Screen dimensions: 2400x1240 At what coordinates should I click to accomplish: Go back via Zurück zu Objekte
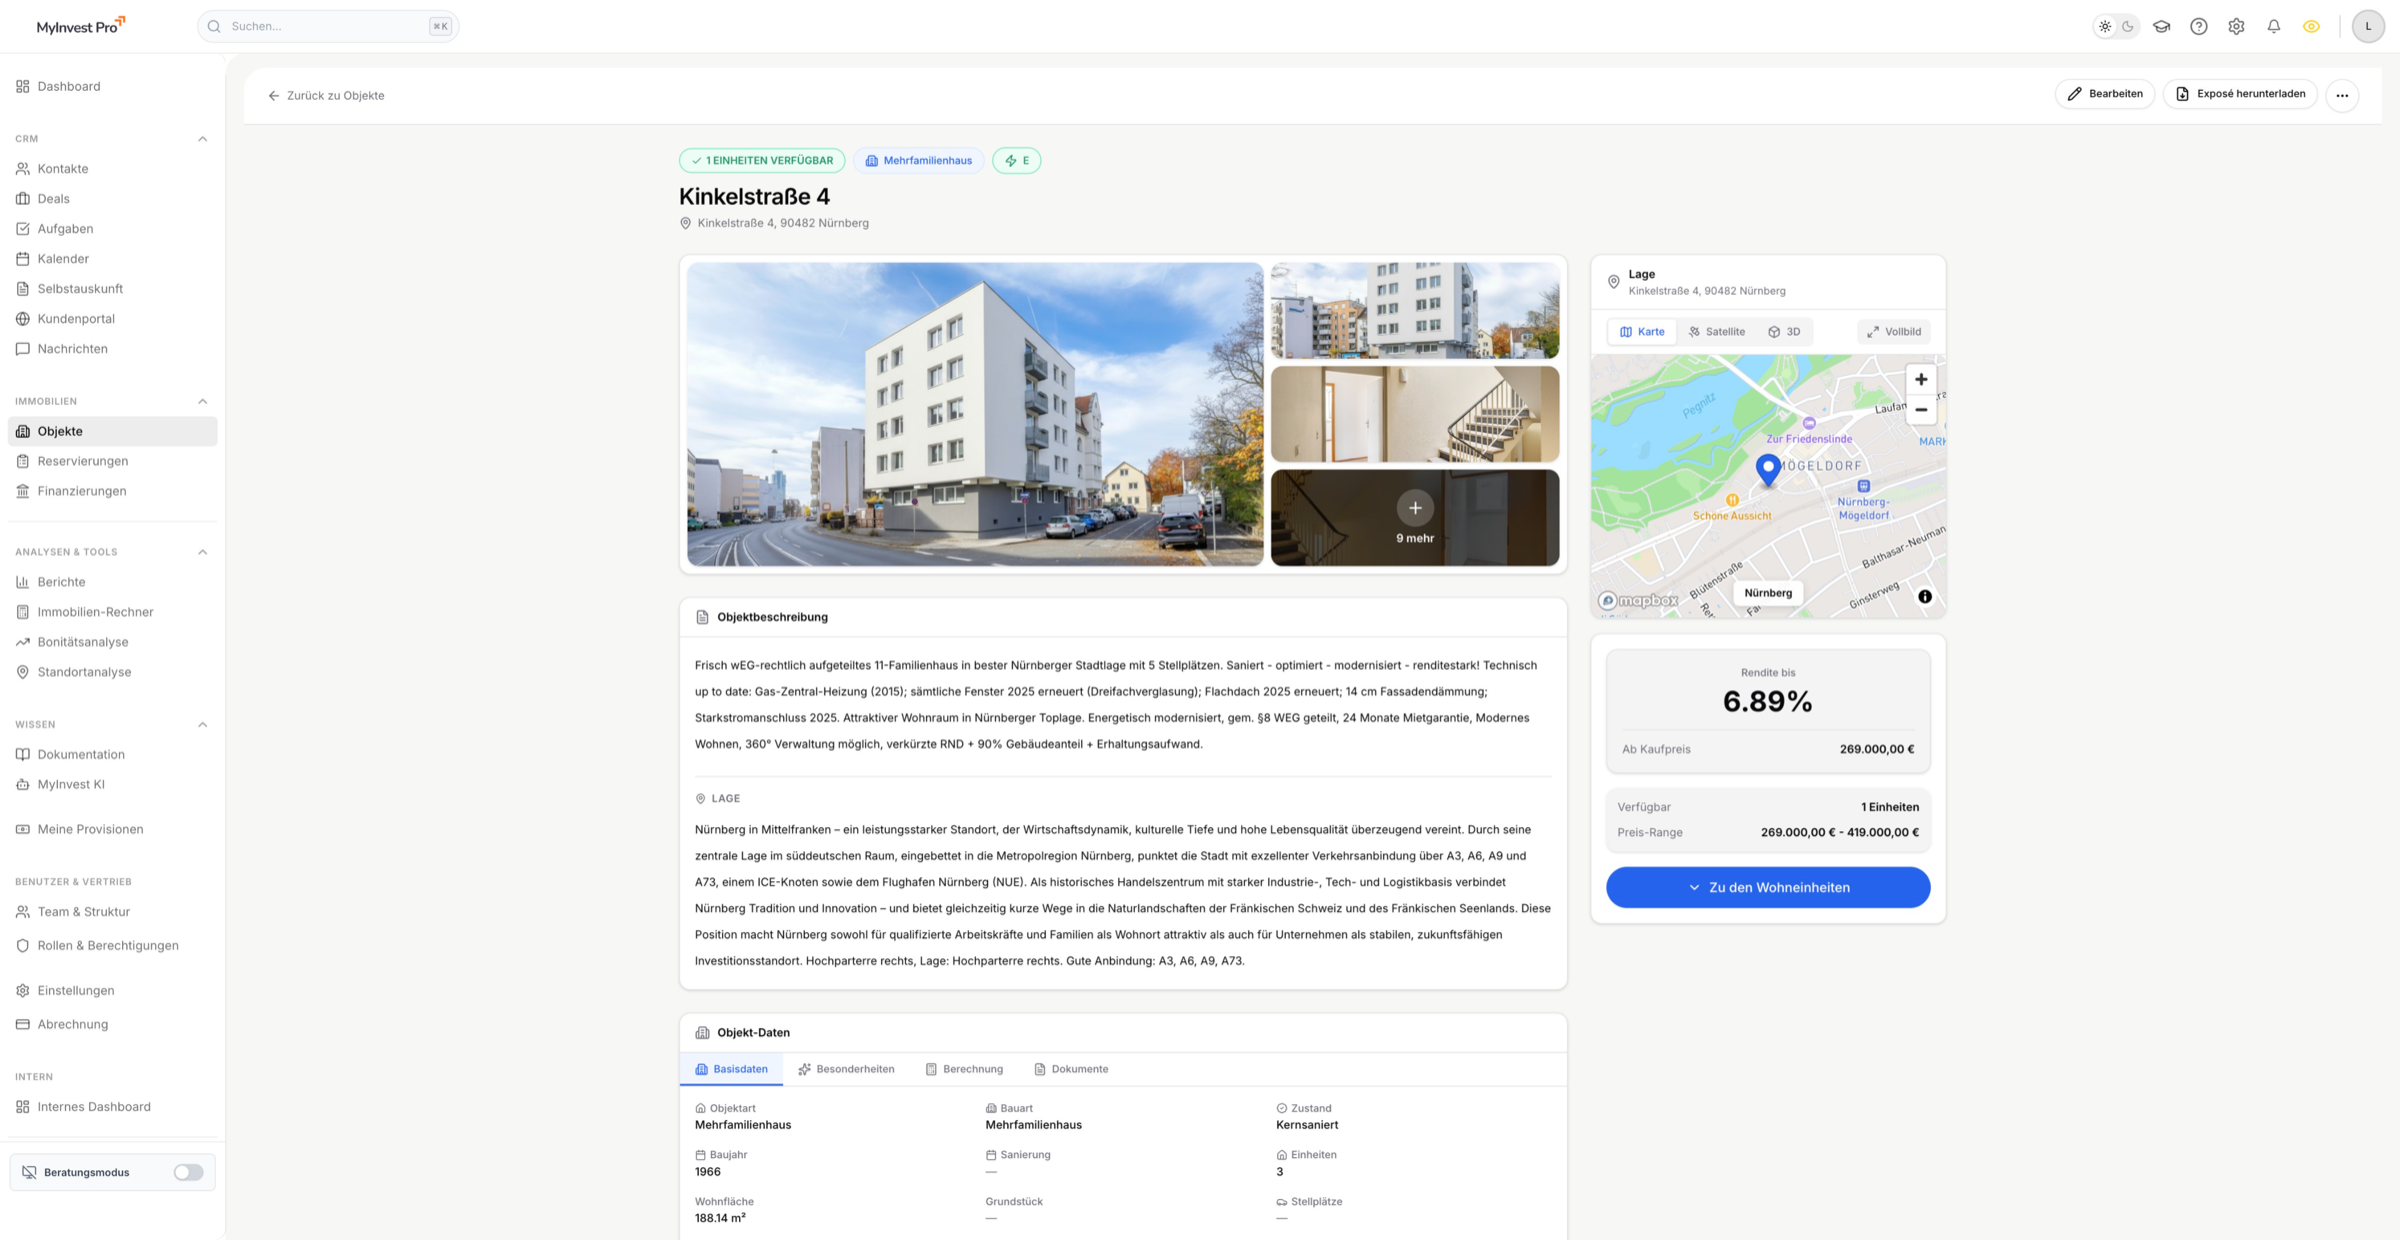pos(326,95)
